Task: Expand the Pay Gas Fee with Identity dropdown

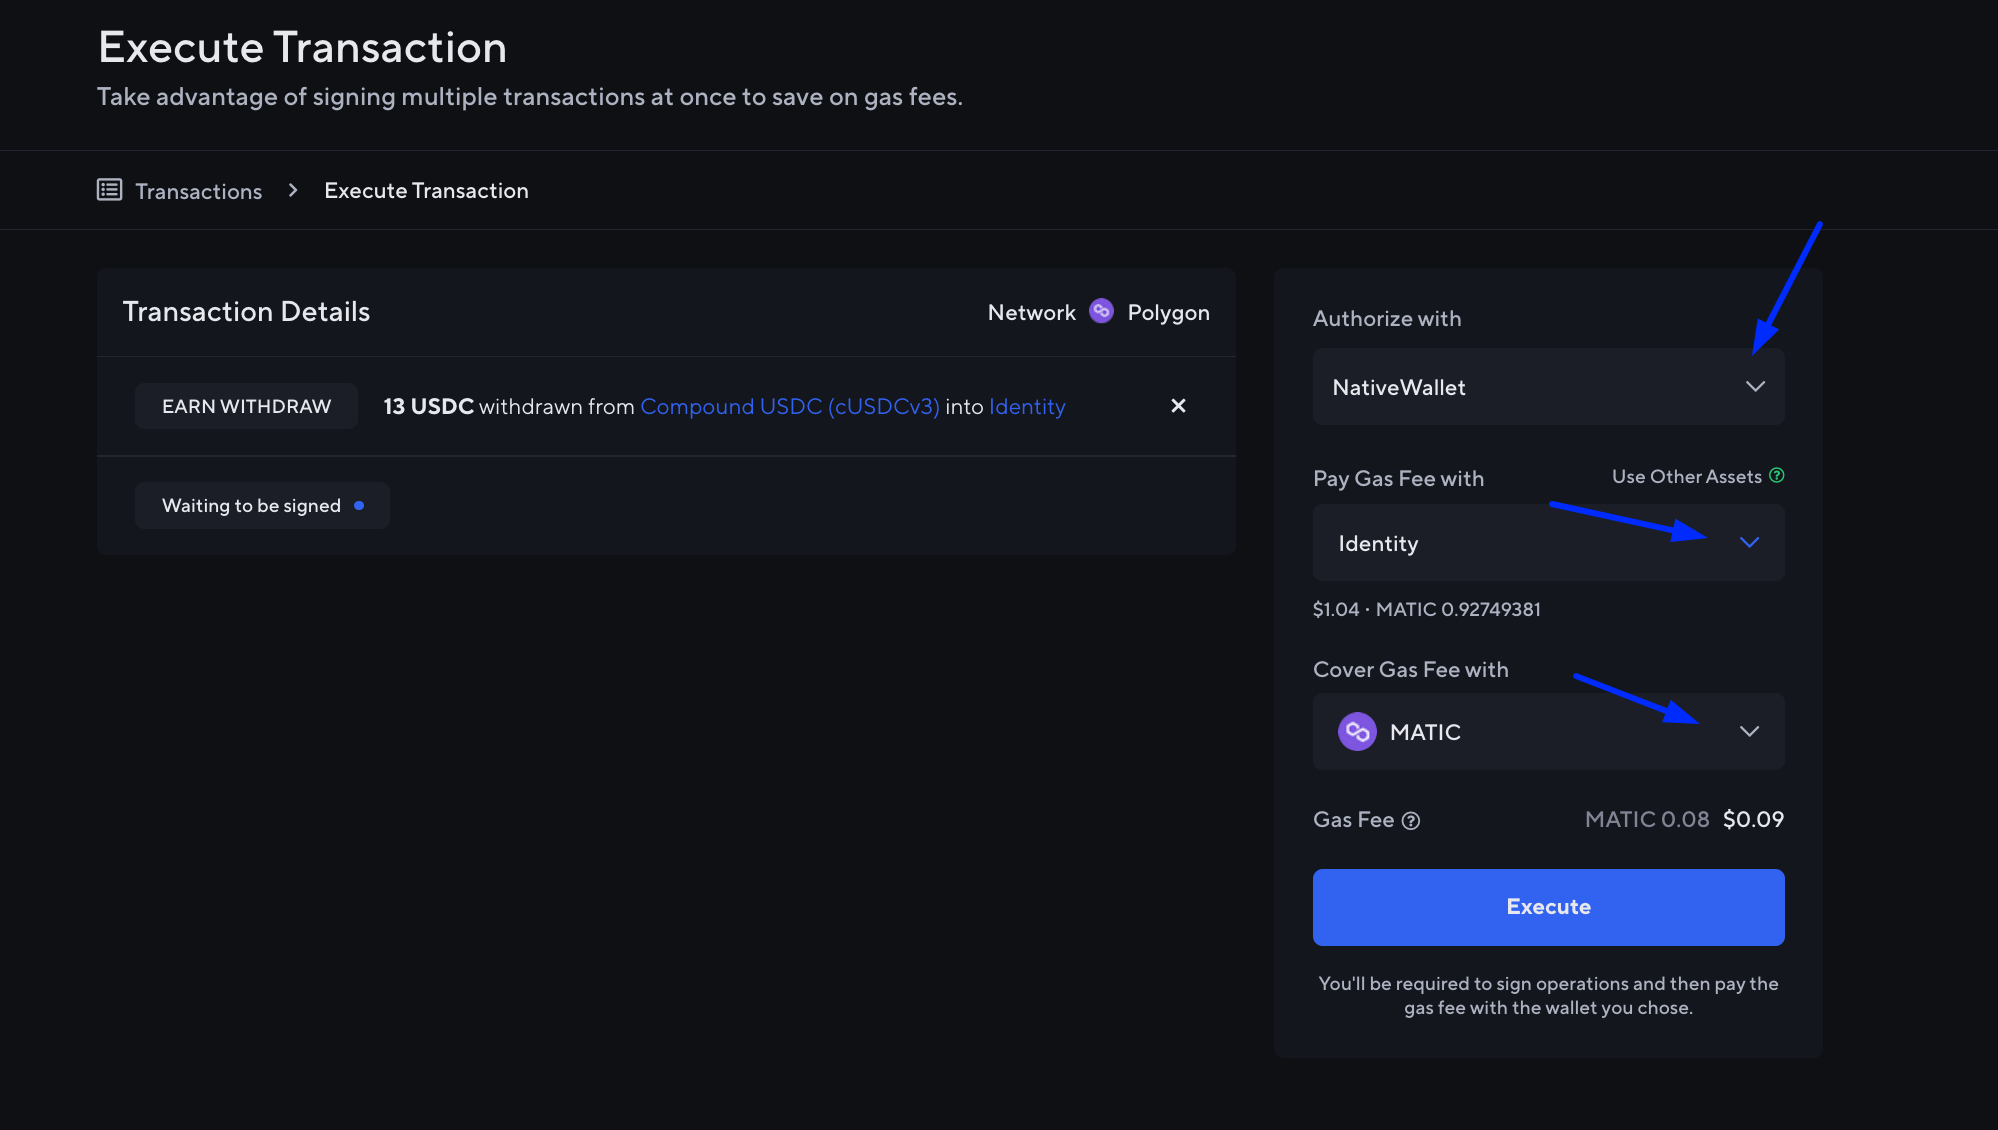Action: [1750, 542]
